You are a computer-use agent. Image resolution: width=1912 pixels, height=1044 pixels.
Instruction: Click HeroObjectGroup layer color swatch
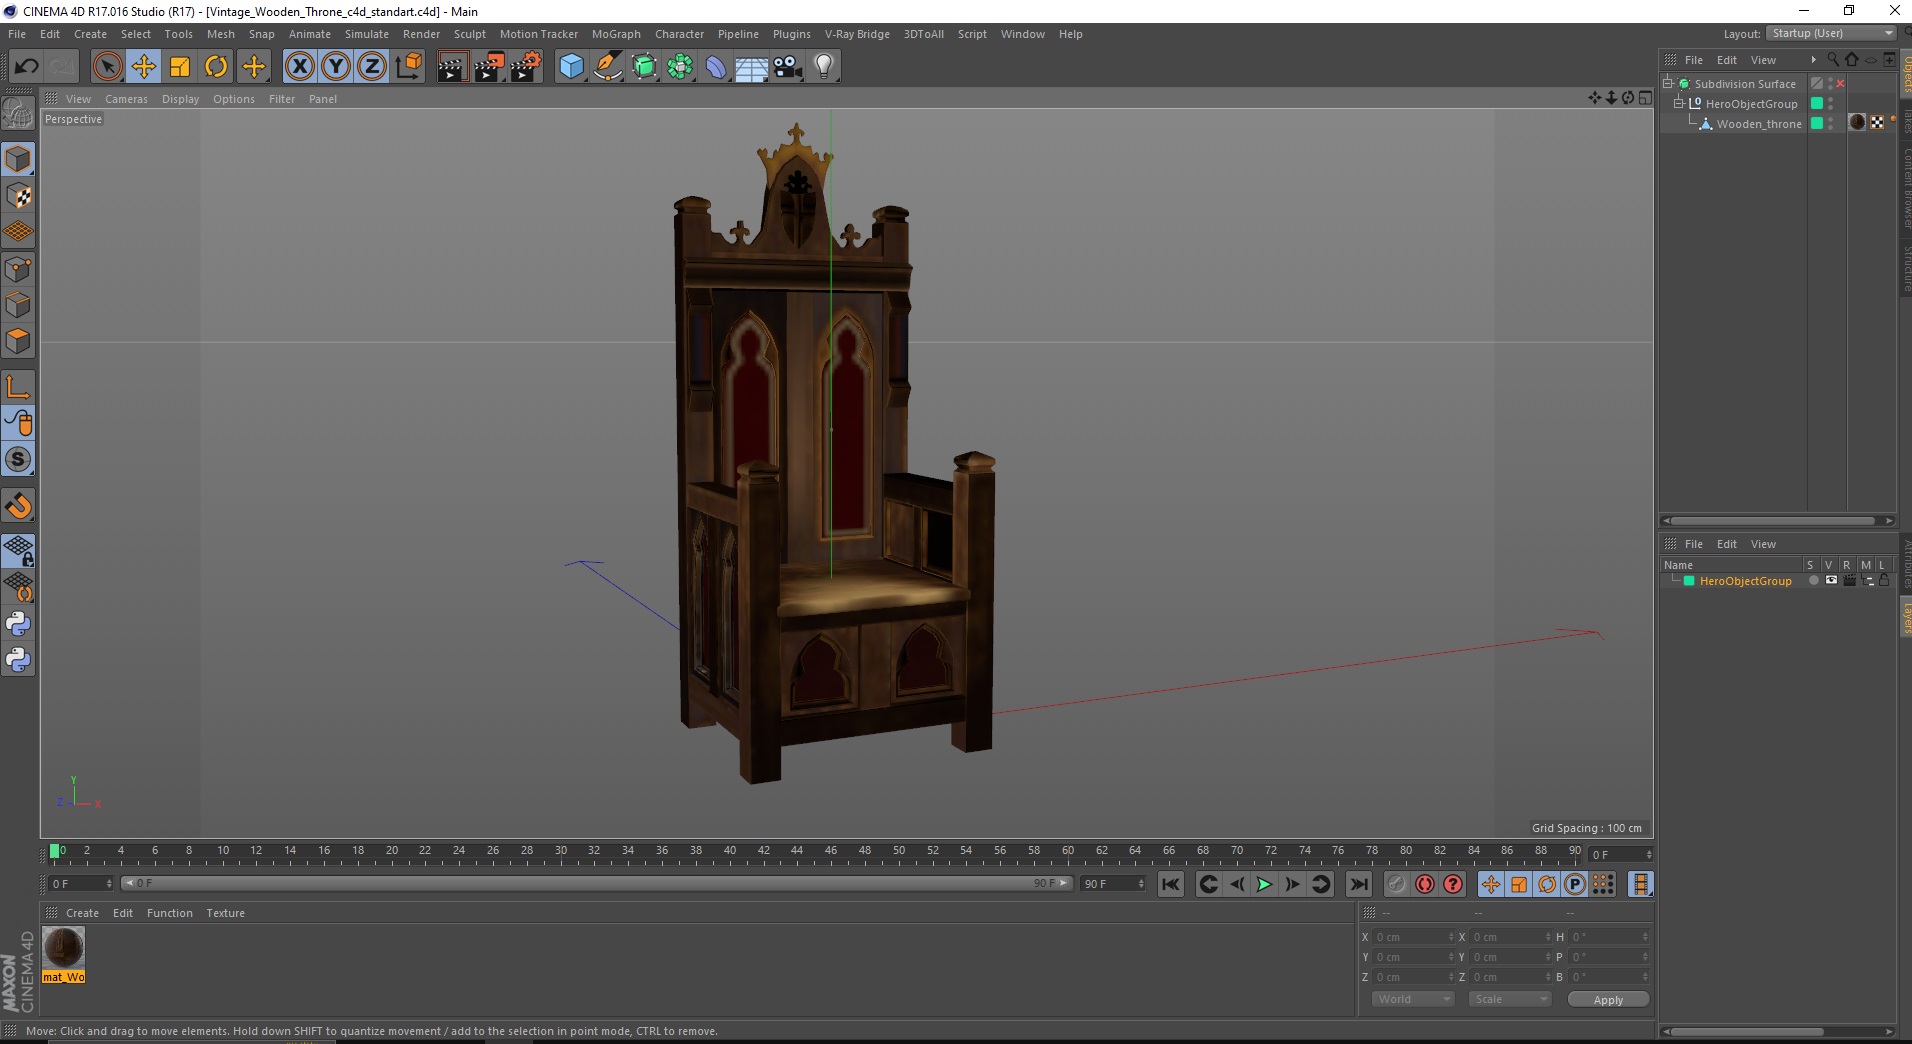[x=1689, y=581]
